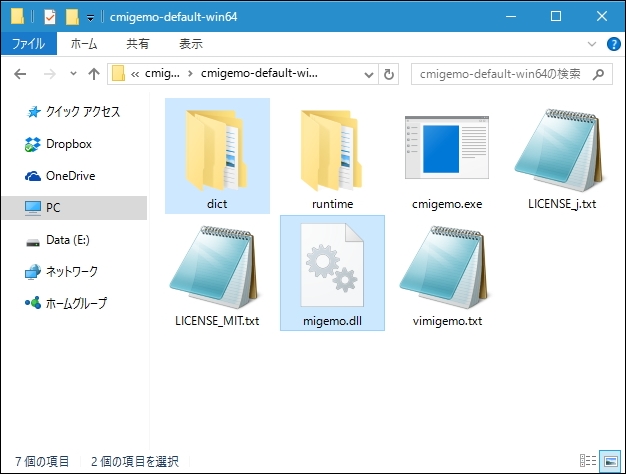Viewport: 626px width, 474px height.
Task: Open the runtime folder
Action: click(x=332, y=156)
